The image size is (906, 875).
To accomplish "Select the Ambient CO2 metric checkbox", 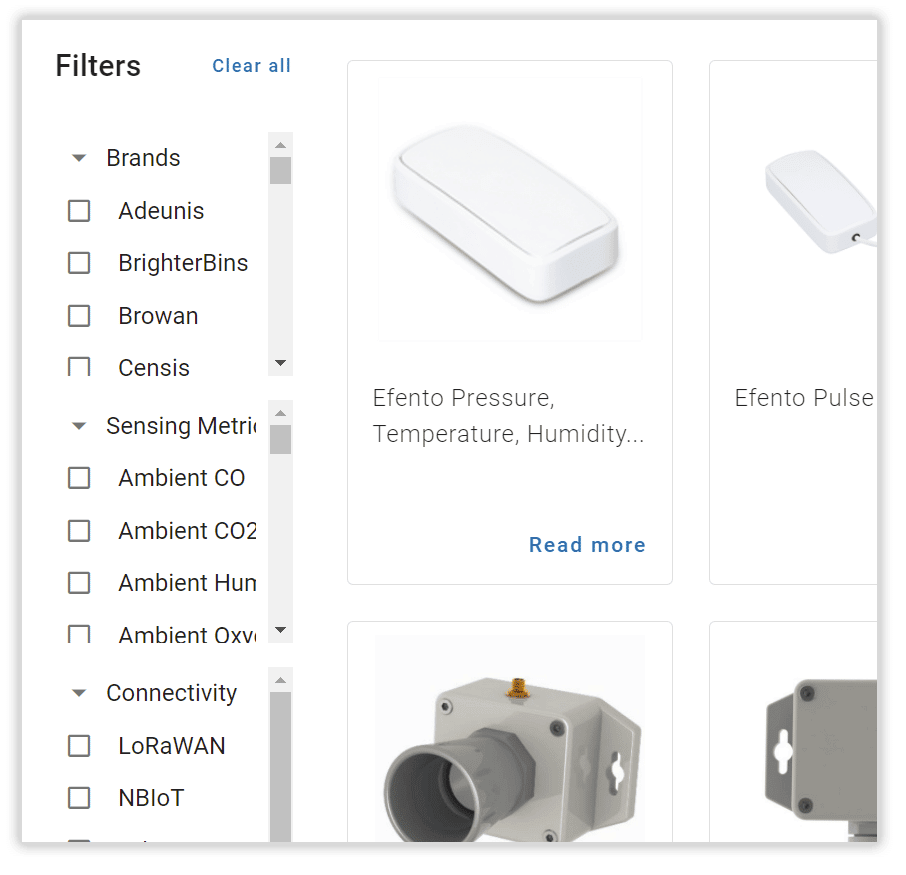I will [79, 531].
